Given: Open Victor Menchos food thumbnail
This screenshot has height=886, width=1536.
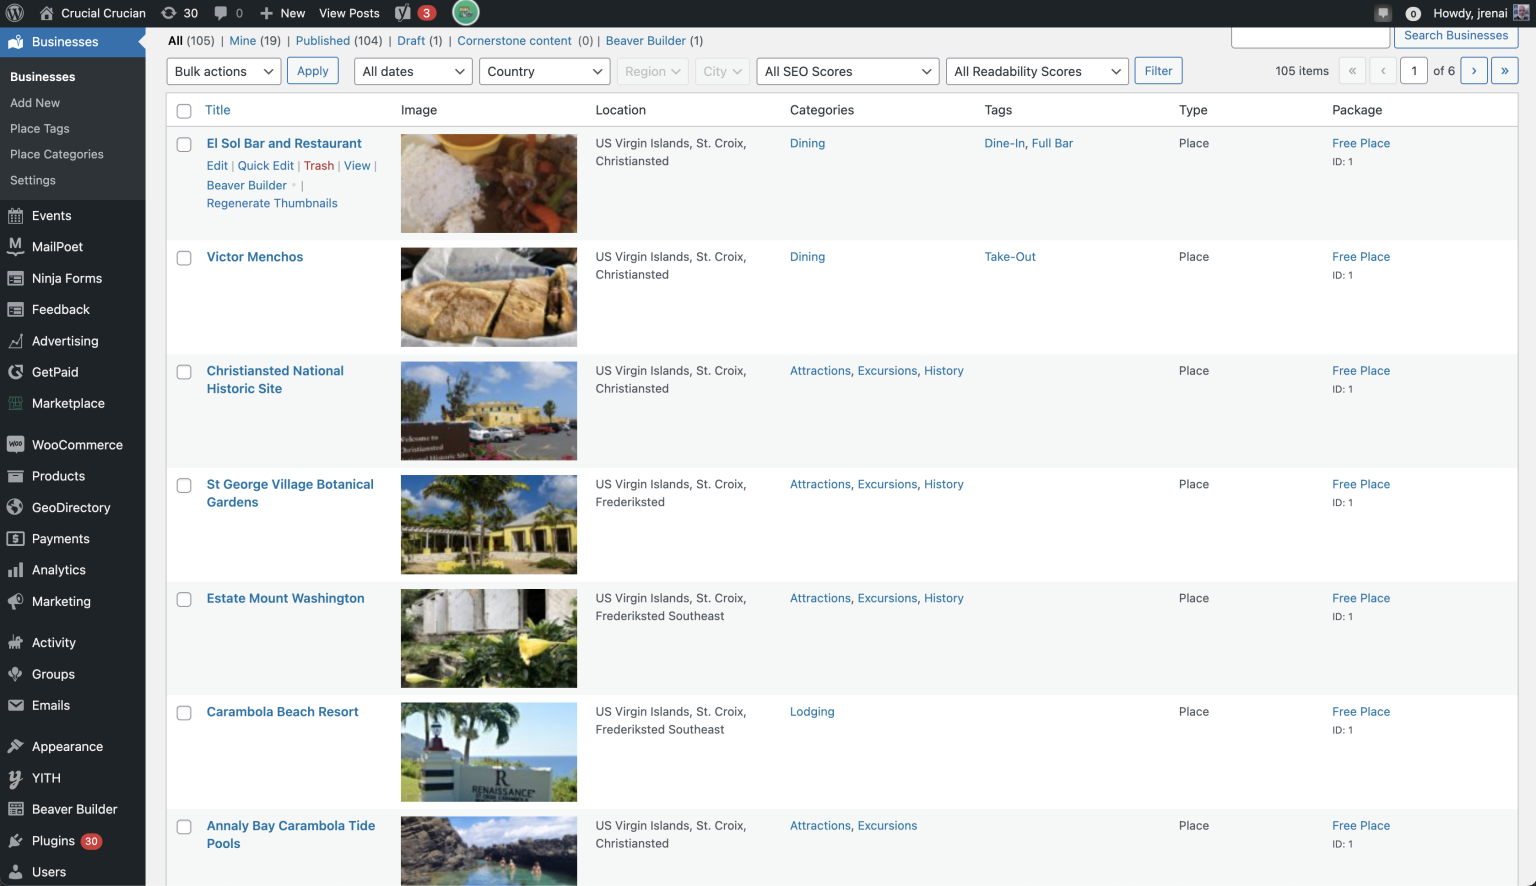Looking at the screenshot, I should click(489, 297).
